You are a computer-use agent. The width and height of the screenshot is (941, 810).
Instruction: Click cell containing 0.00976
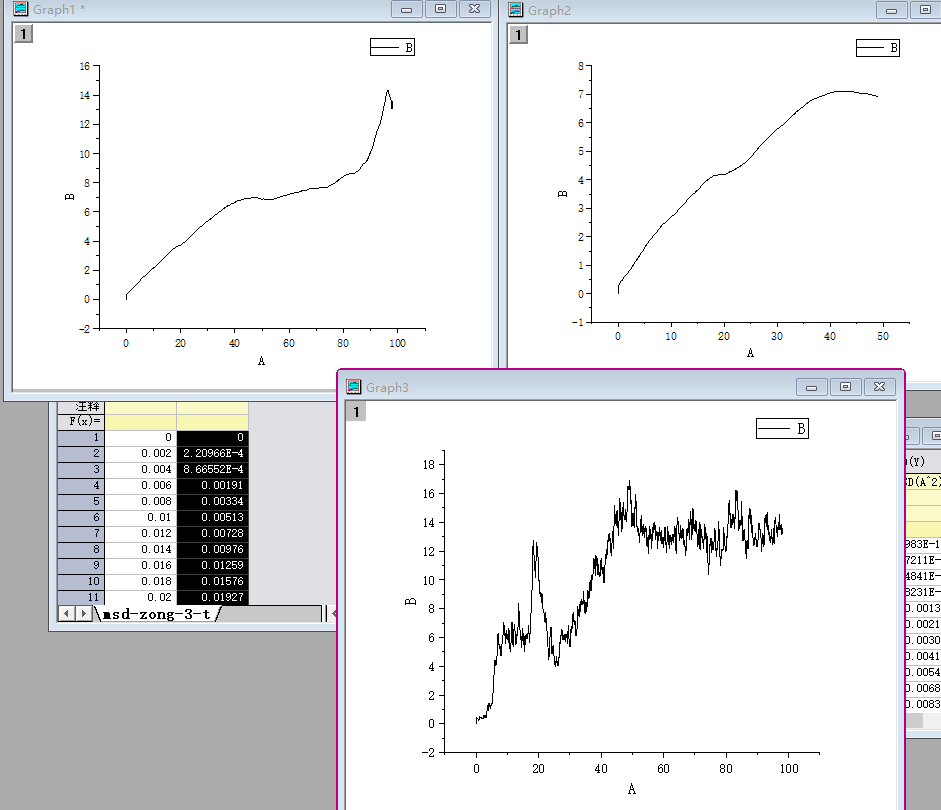[212, 549]
